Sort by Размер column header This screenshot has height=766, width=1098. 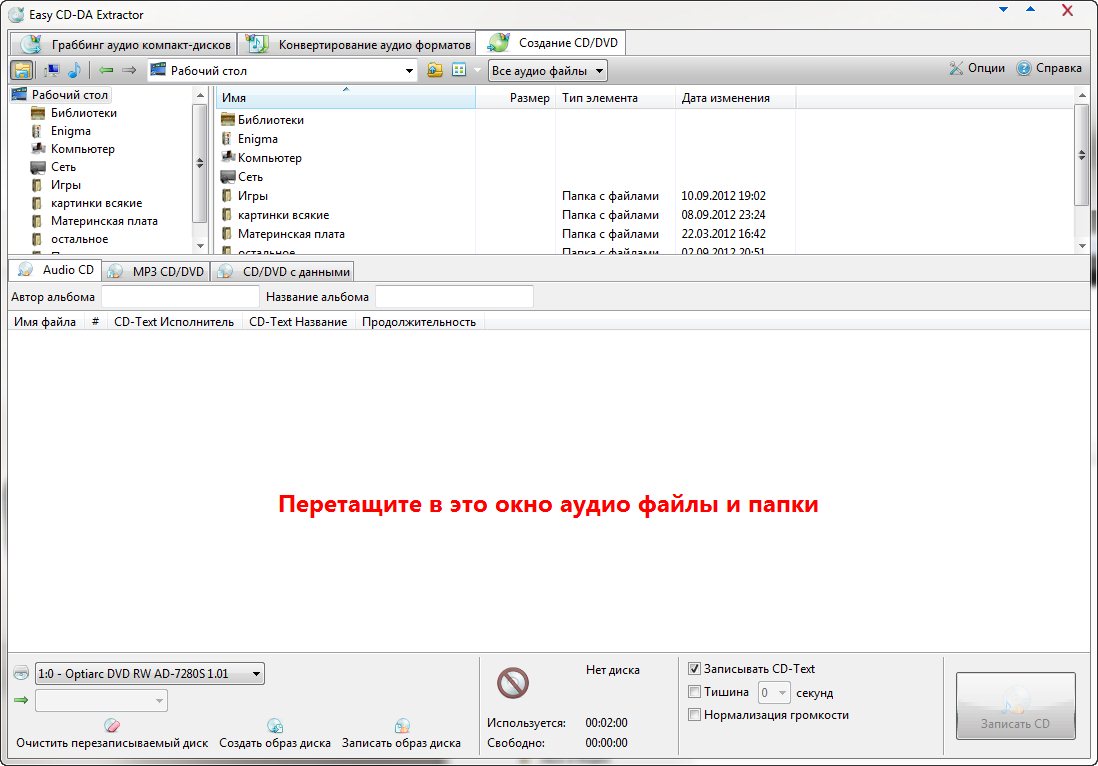516,98
